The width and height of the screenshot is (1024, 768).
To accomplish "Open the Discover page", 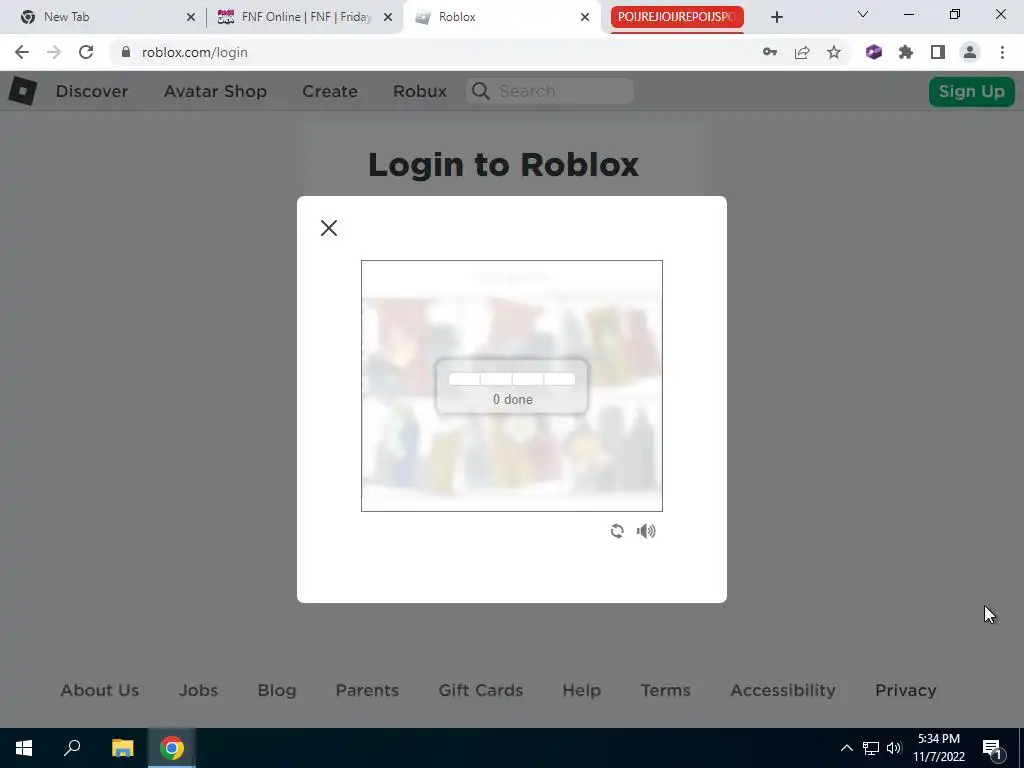I will tap(92, 91).
